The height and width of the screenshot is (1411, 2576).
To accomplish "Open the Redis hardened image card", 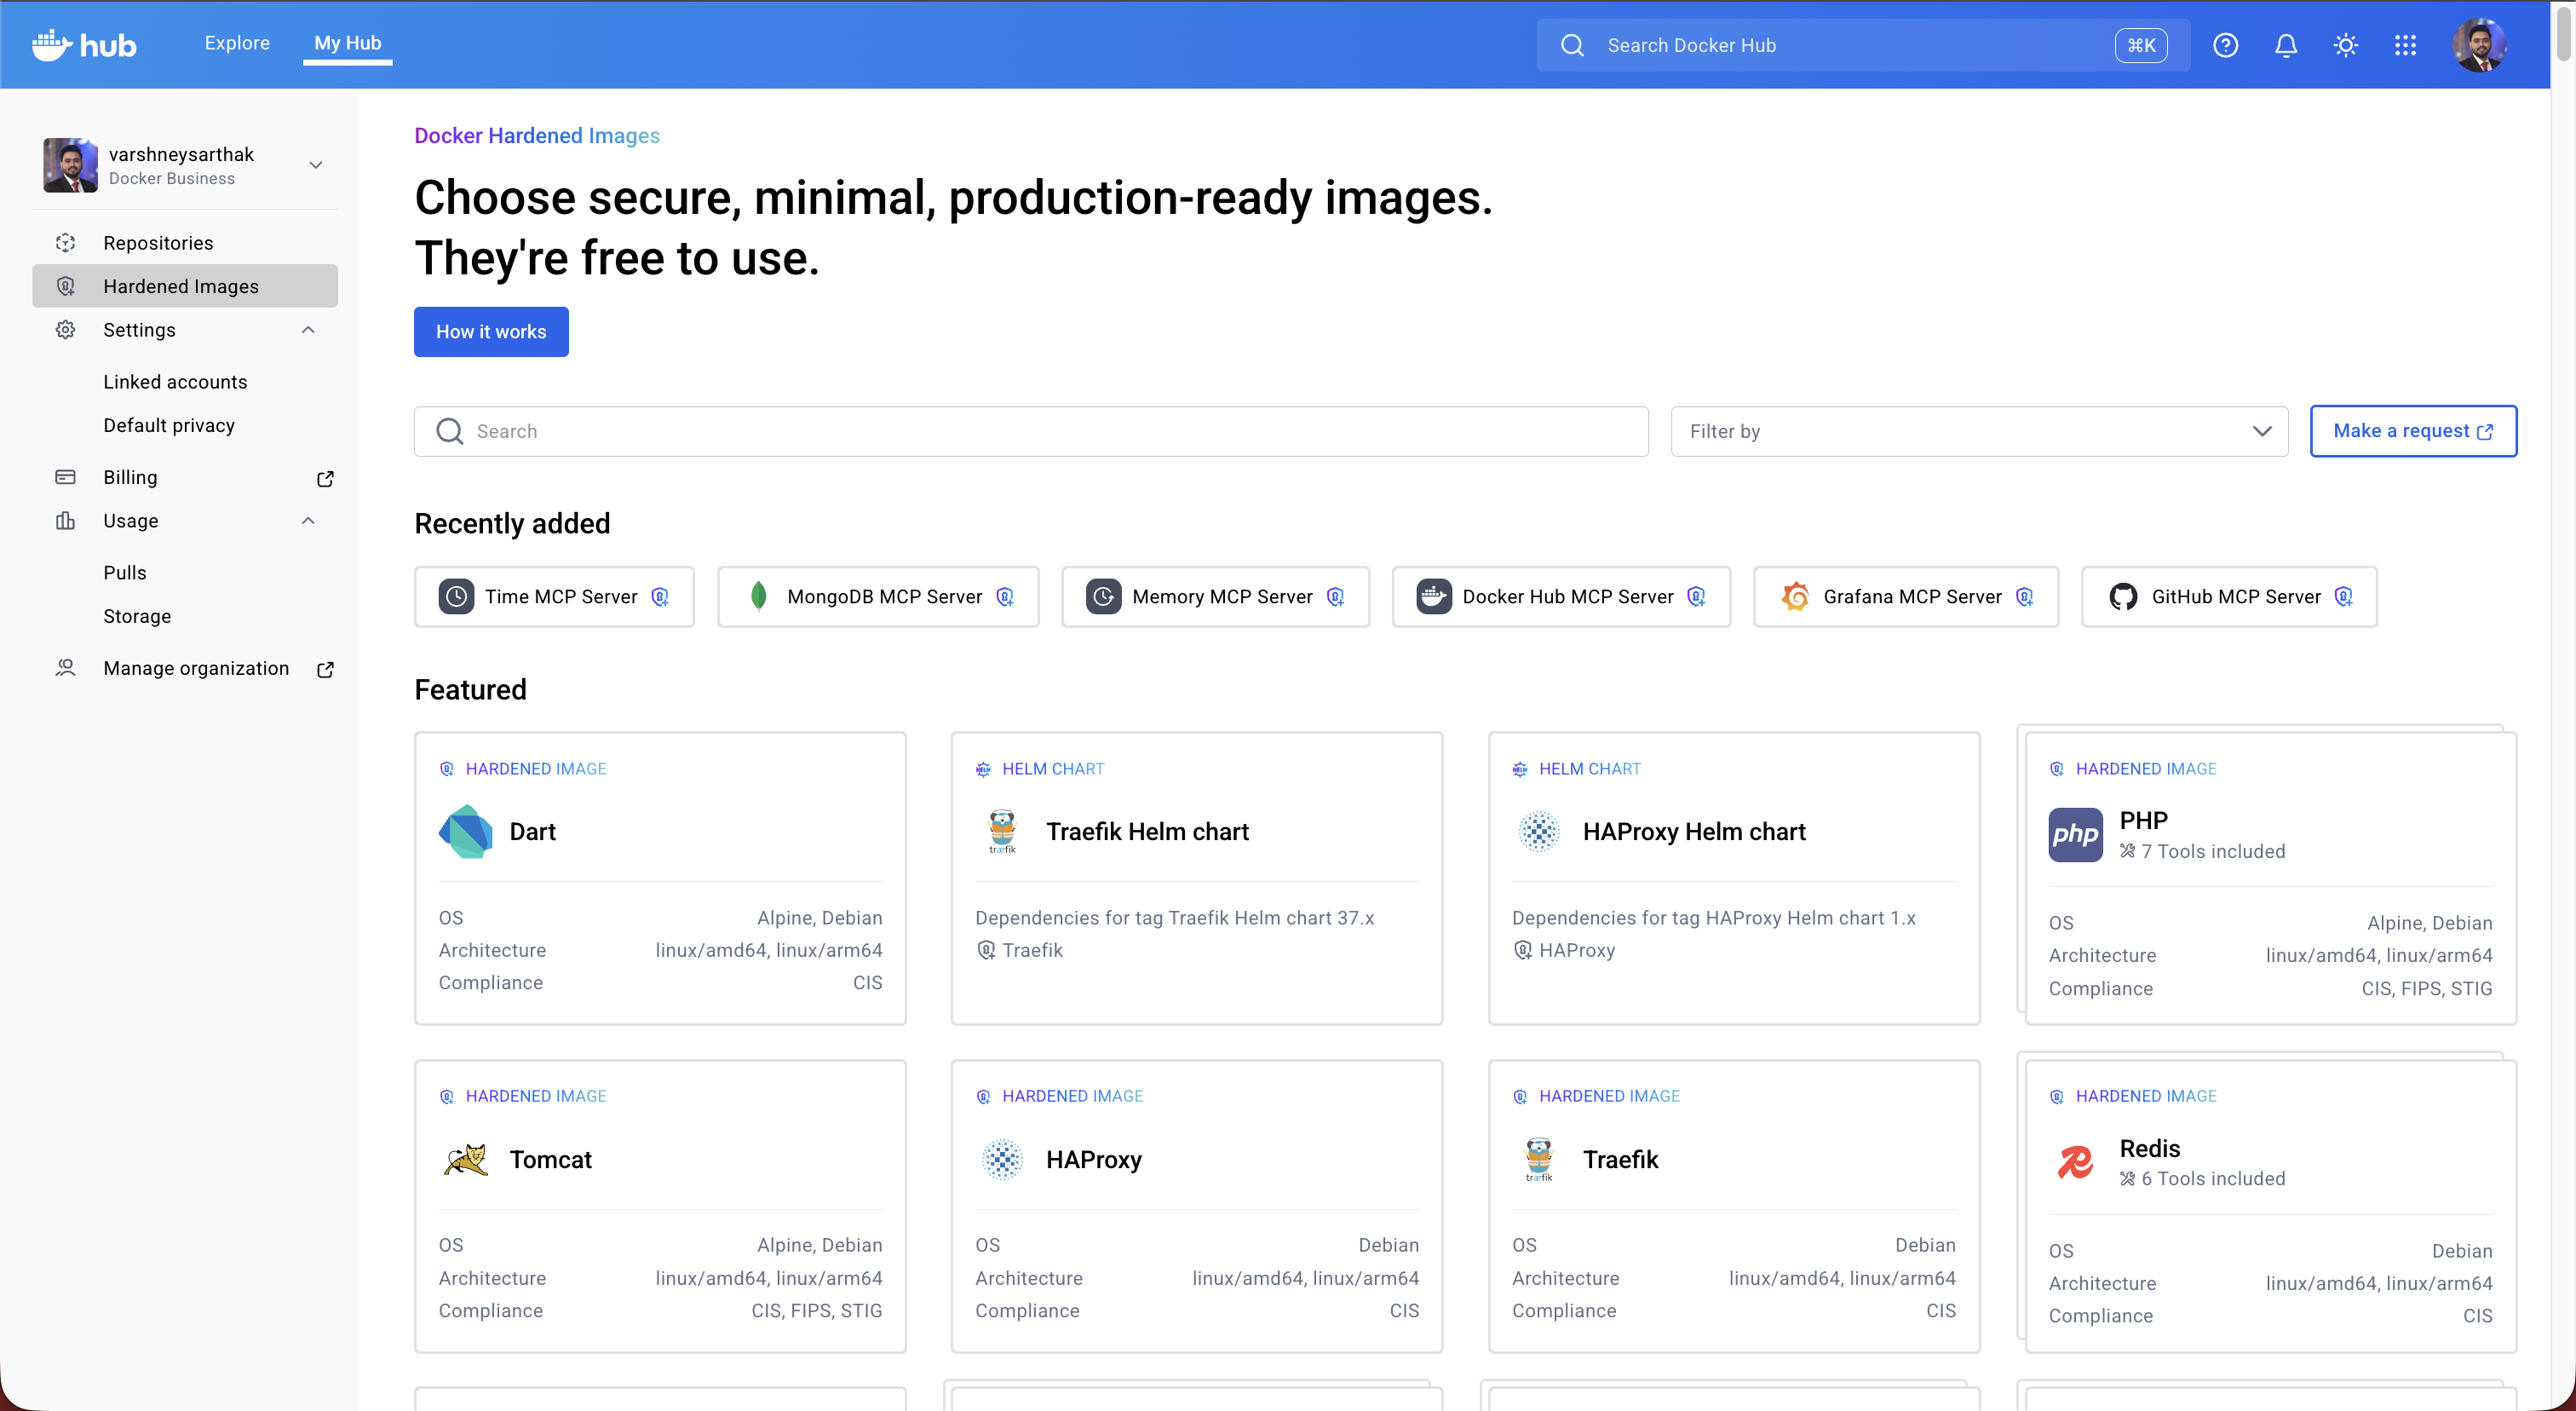I will (x=2270, y=1205).
